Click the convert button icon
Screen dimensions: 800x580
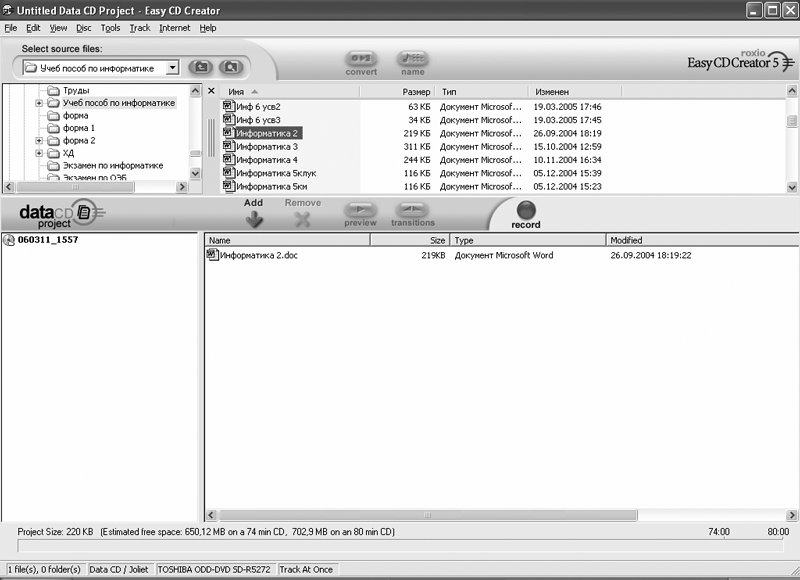361,58
